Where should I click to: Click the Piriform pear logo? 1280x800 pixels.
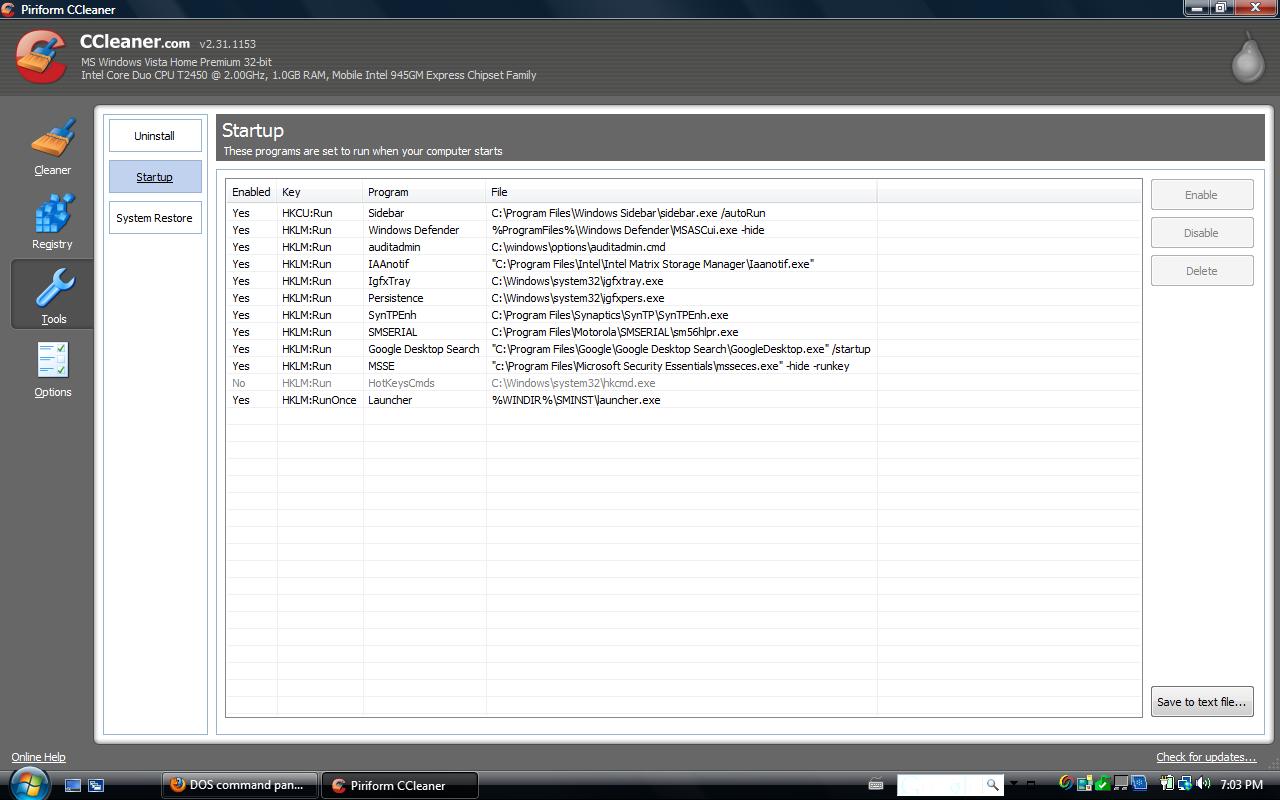click(1247, 58)
